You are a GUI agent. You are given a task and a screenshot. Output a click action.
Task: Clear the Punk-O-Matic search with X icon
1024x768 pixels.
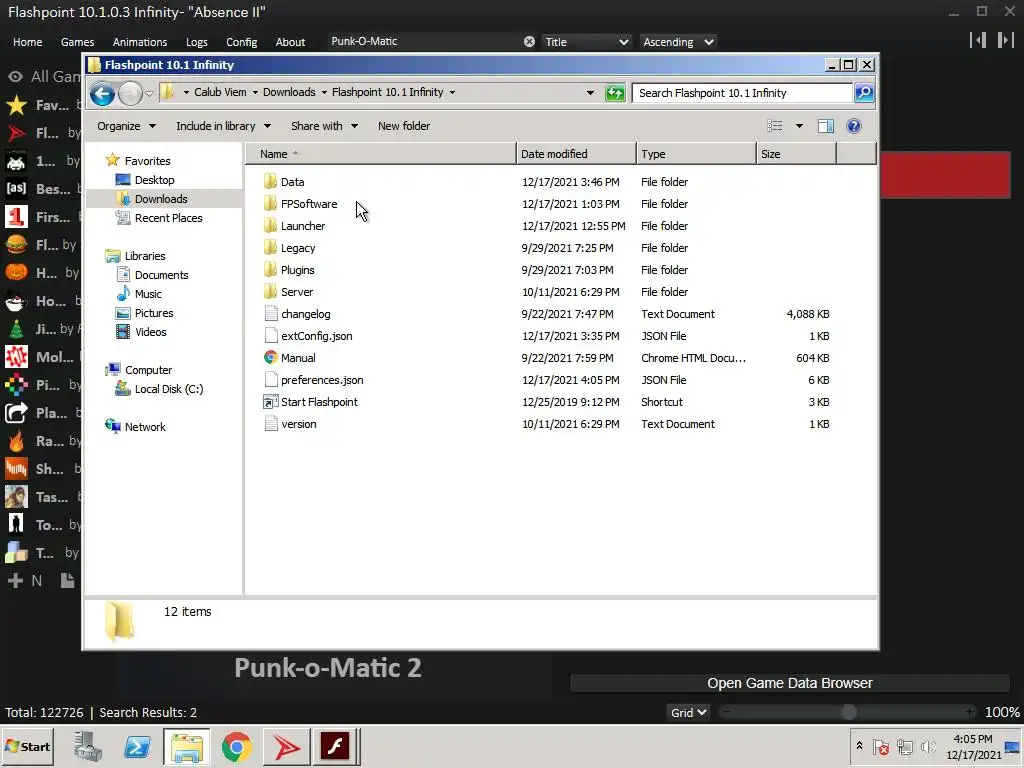click(529, 42)
